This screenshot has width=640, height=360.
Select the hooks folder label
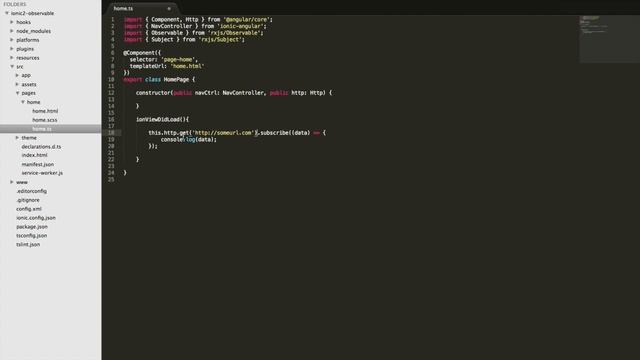23,22
